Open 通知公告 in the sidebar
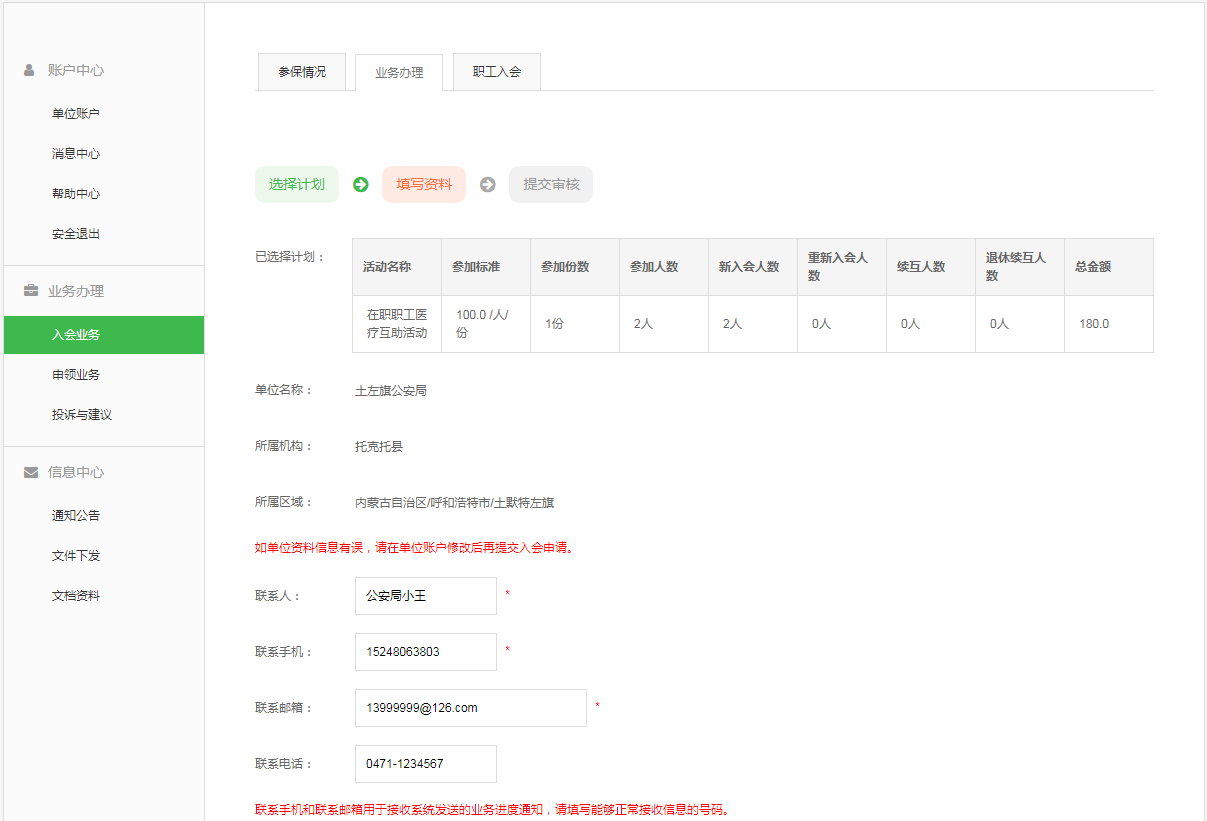 (x=76, y=516)
